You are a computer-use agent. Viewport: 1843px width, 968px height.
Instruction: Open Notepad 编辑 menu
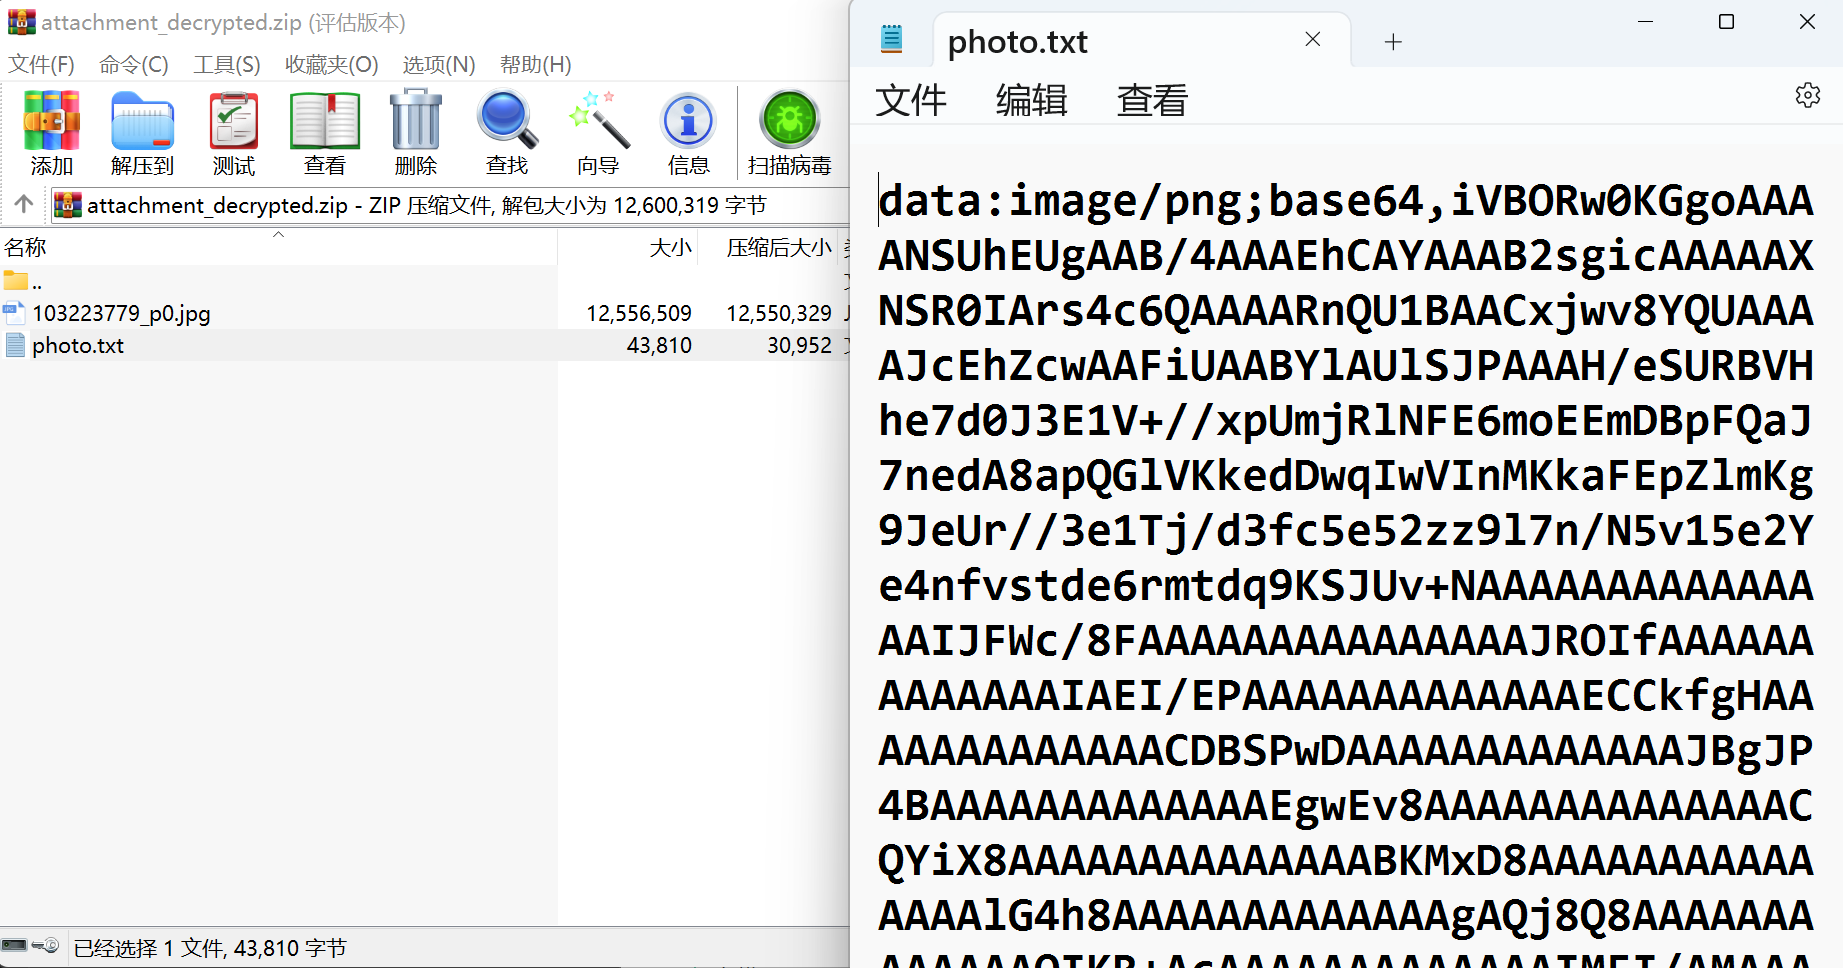tap(1031, 101)
